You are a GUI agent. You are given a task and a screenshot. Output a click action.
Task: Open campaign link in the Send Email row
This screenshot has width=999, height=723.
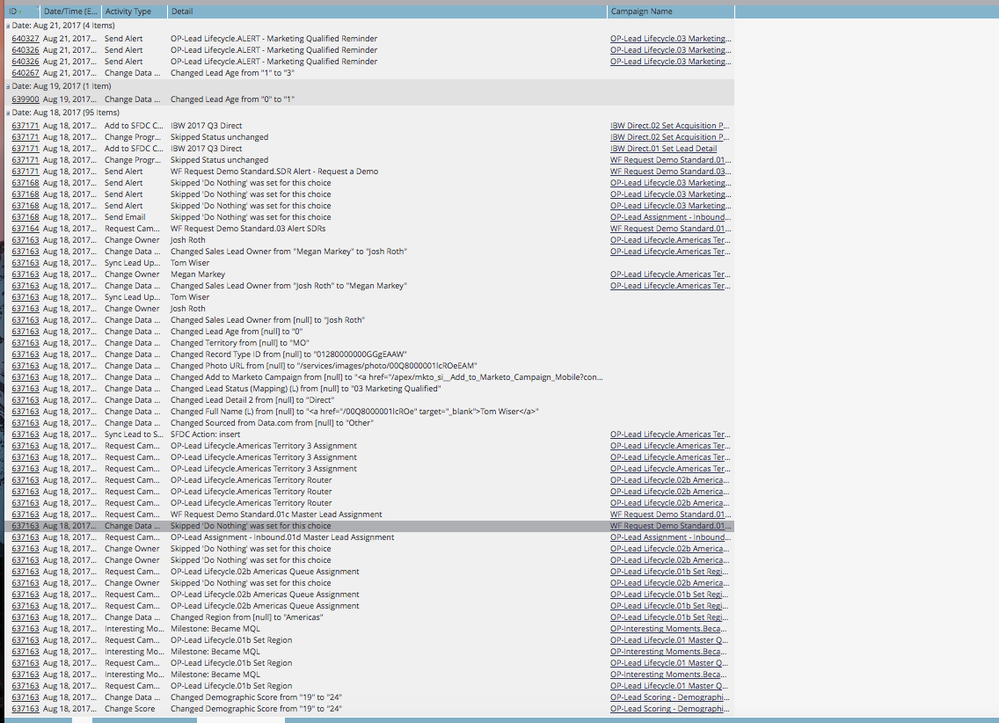click(x=669, y=217)
